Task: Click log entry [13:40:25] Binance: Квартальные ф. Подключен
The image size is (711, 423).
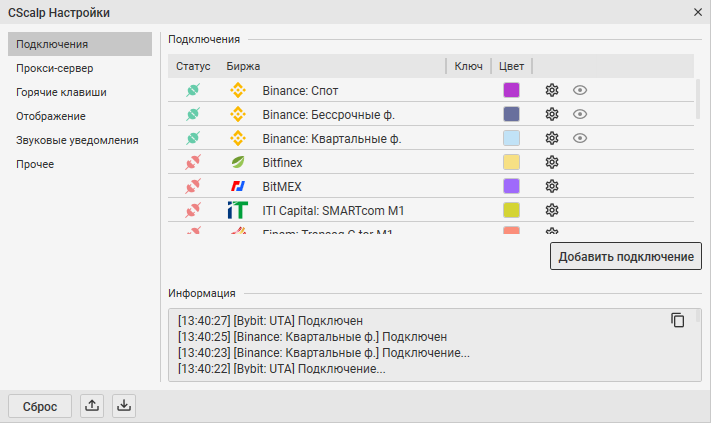Action: click(312, 337)
